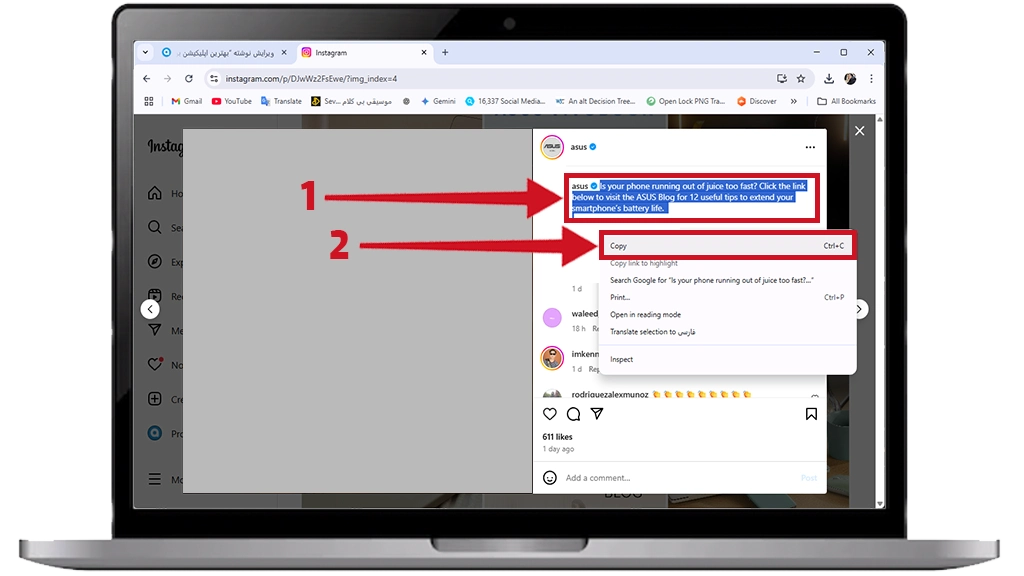Open Chrome three-dot menu
Screen dimensions: 1024x576
[x=871, y=79]
